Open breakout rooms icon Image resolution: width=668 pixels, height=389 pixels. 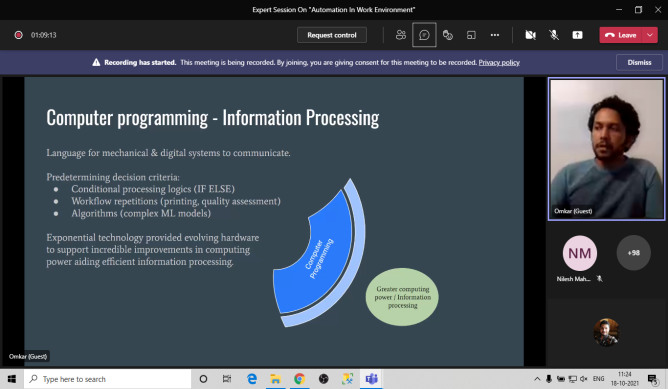click(x=471, y=35)
